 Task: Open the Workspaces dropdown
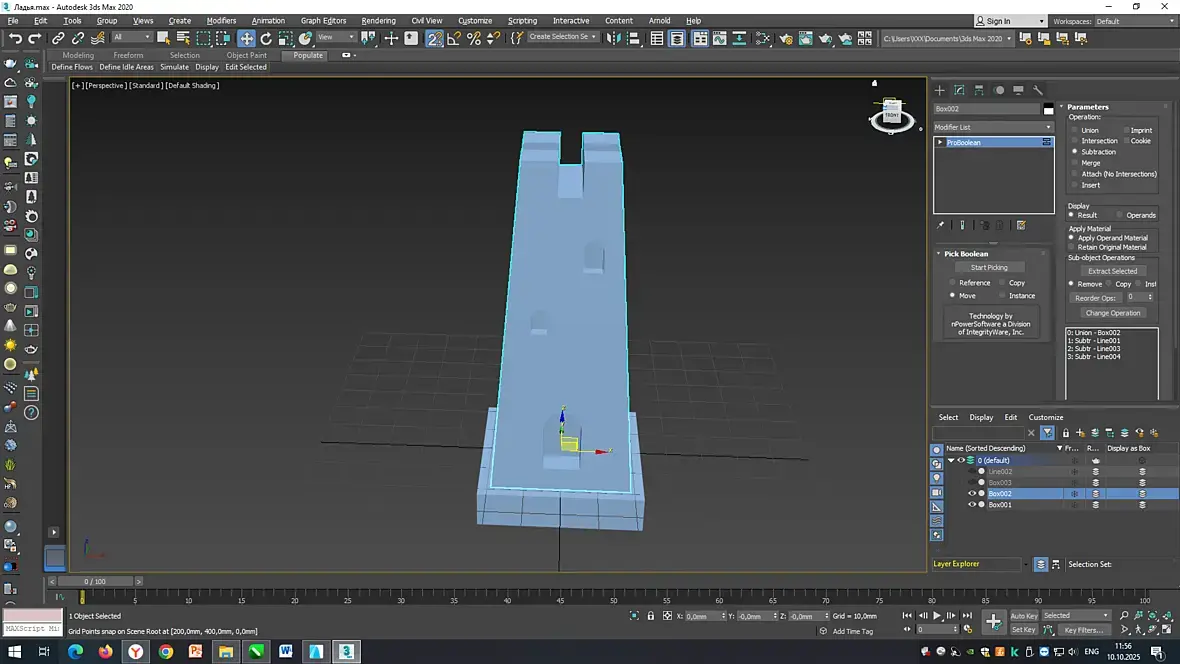[x=1134, y=21]
